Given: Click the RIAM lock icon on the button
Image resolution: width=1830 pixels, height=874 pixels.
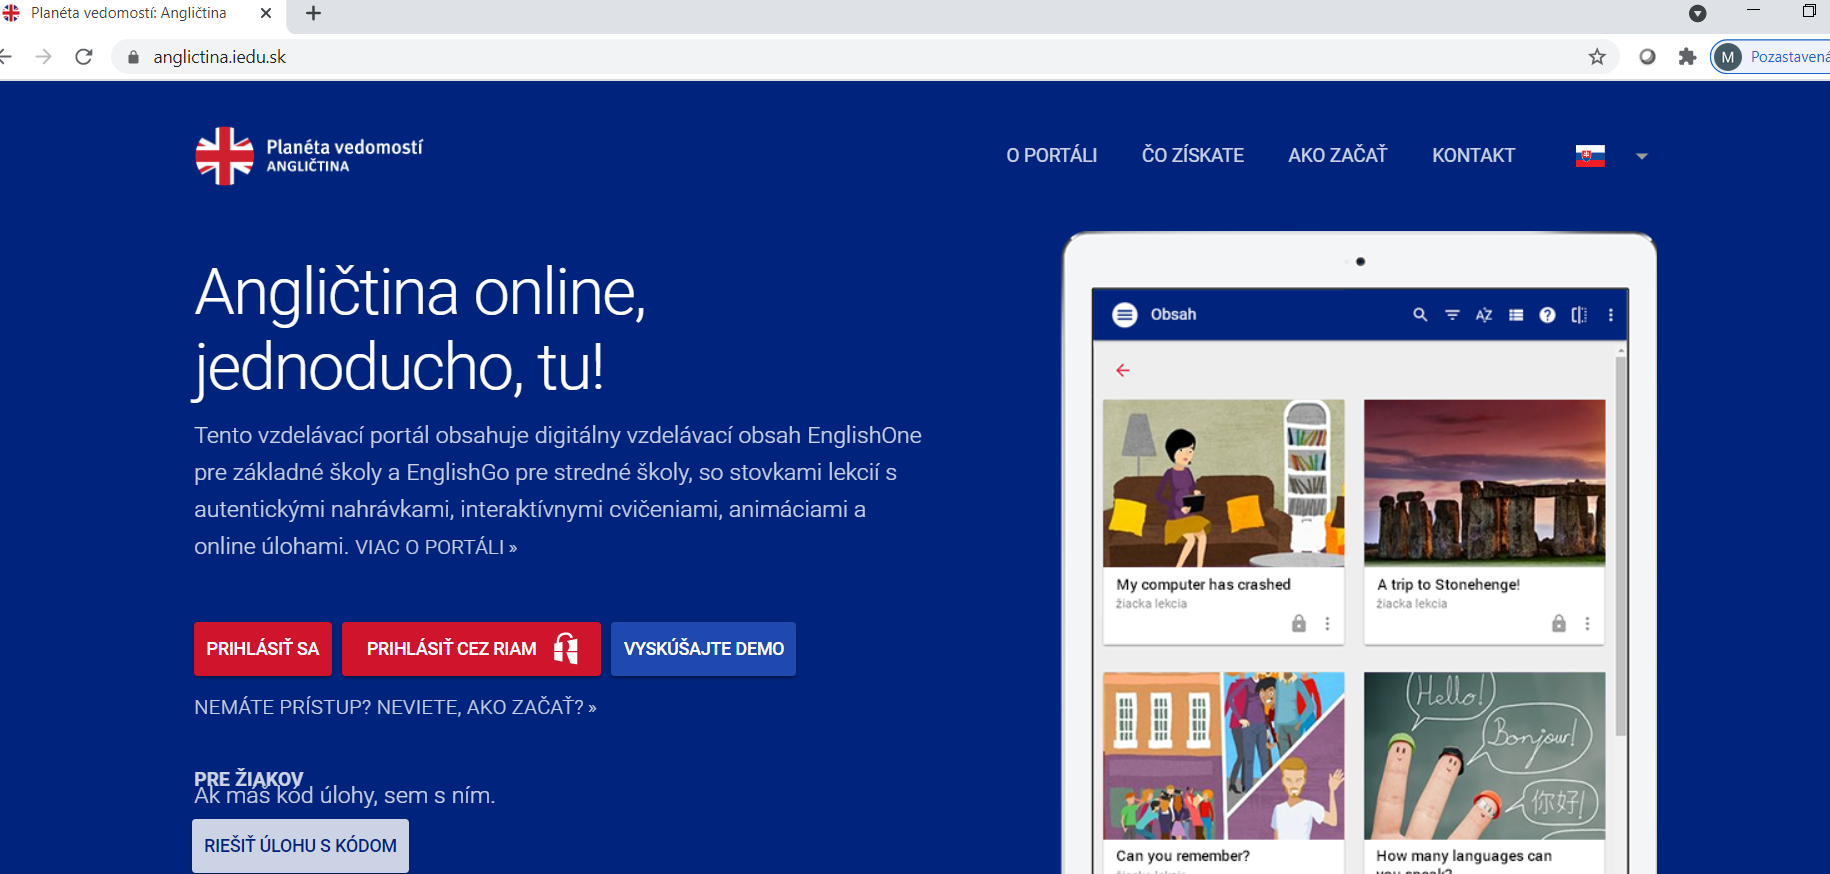Looking at the screenshot, I should [x=566, y=649].
